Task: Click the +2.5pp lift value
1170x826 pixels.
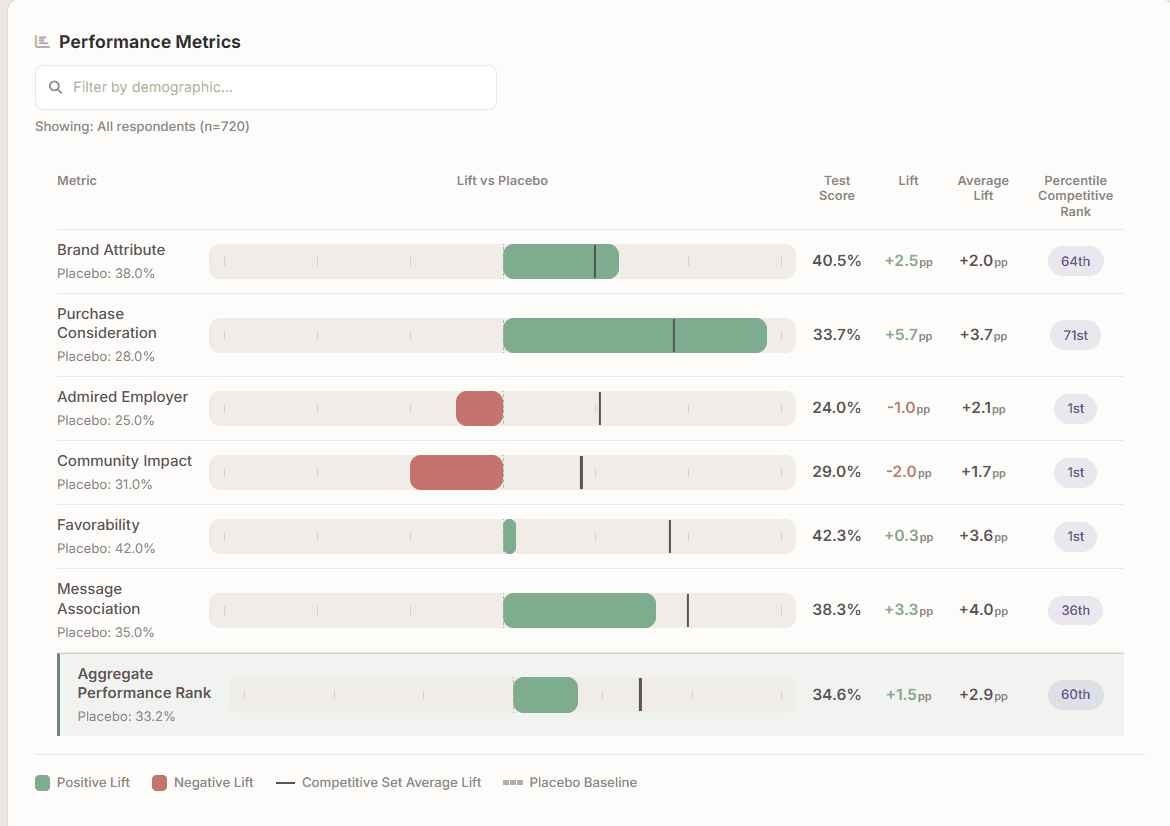Action: pos(908,261)
